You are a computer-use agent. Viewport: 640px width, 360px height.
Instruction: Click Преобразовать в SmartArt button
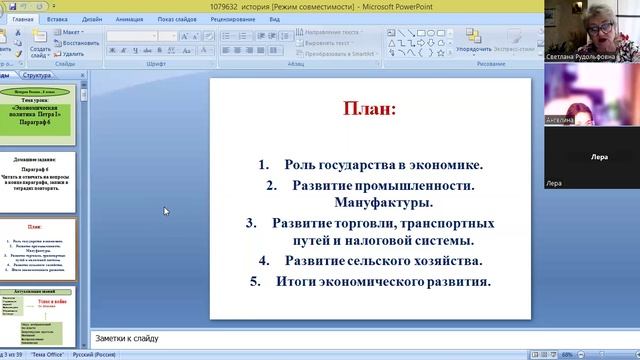337,54
